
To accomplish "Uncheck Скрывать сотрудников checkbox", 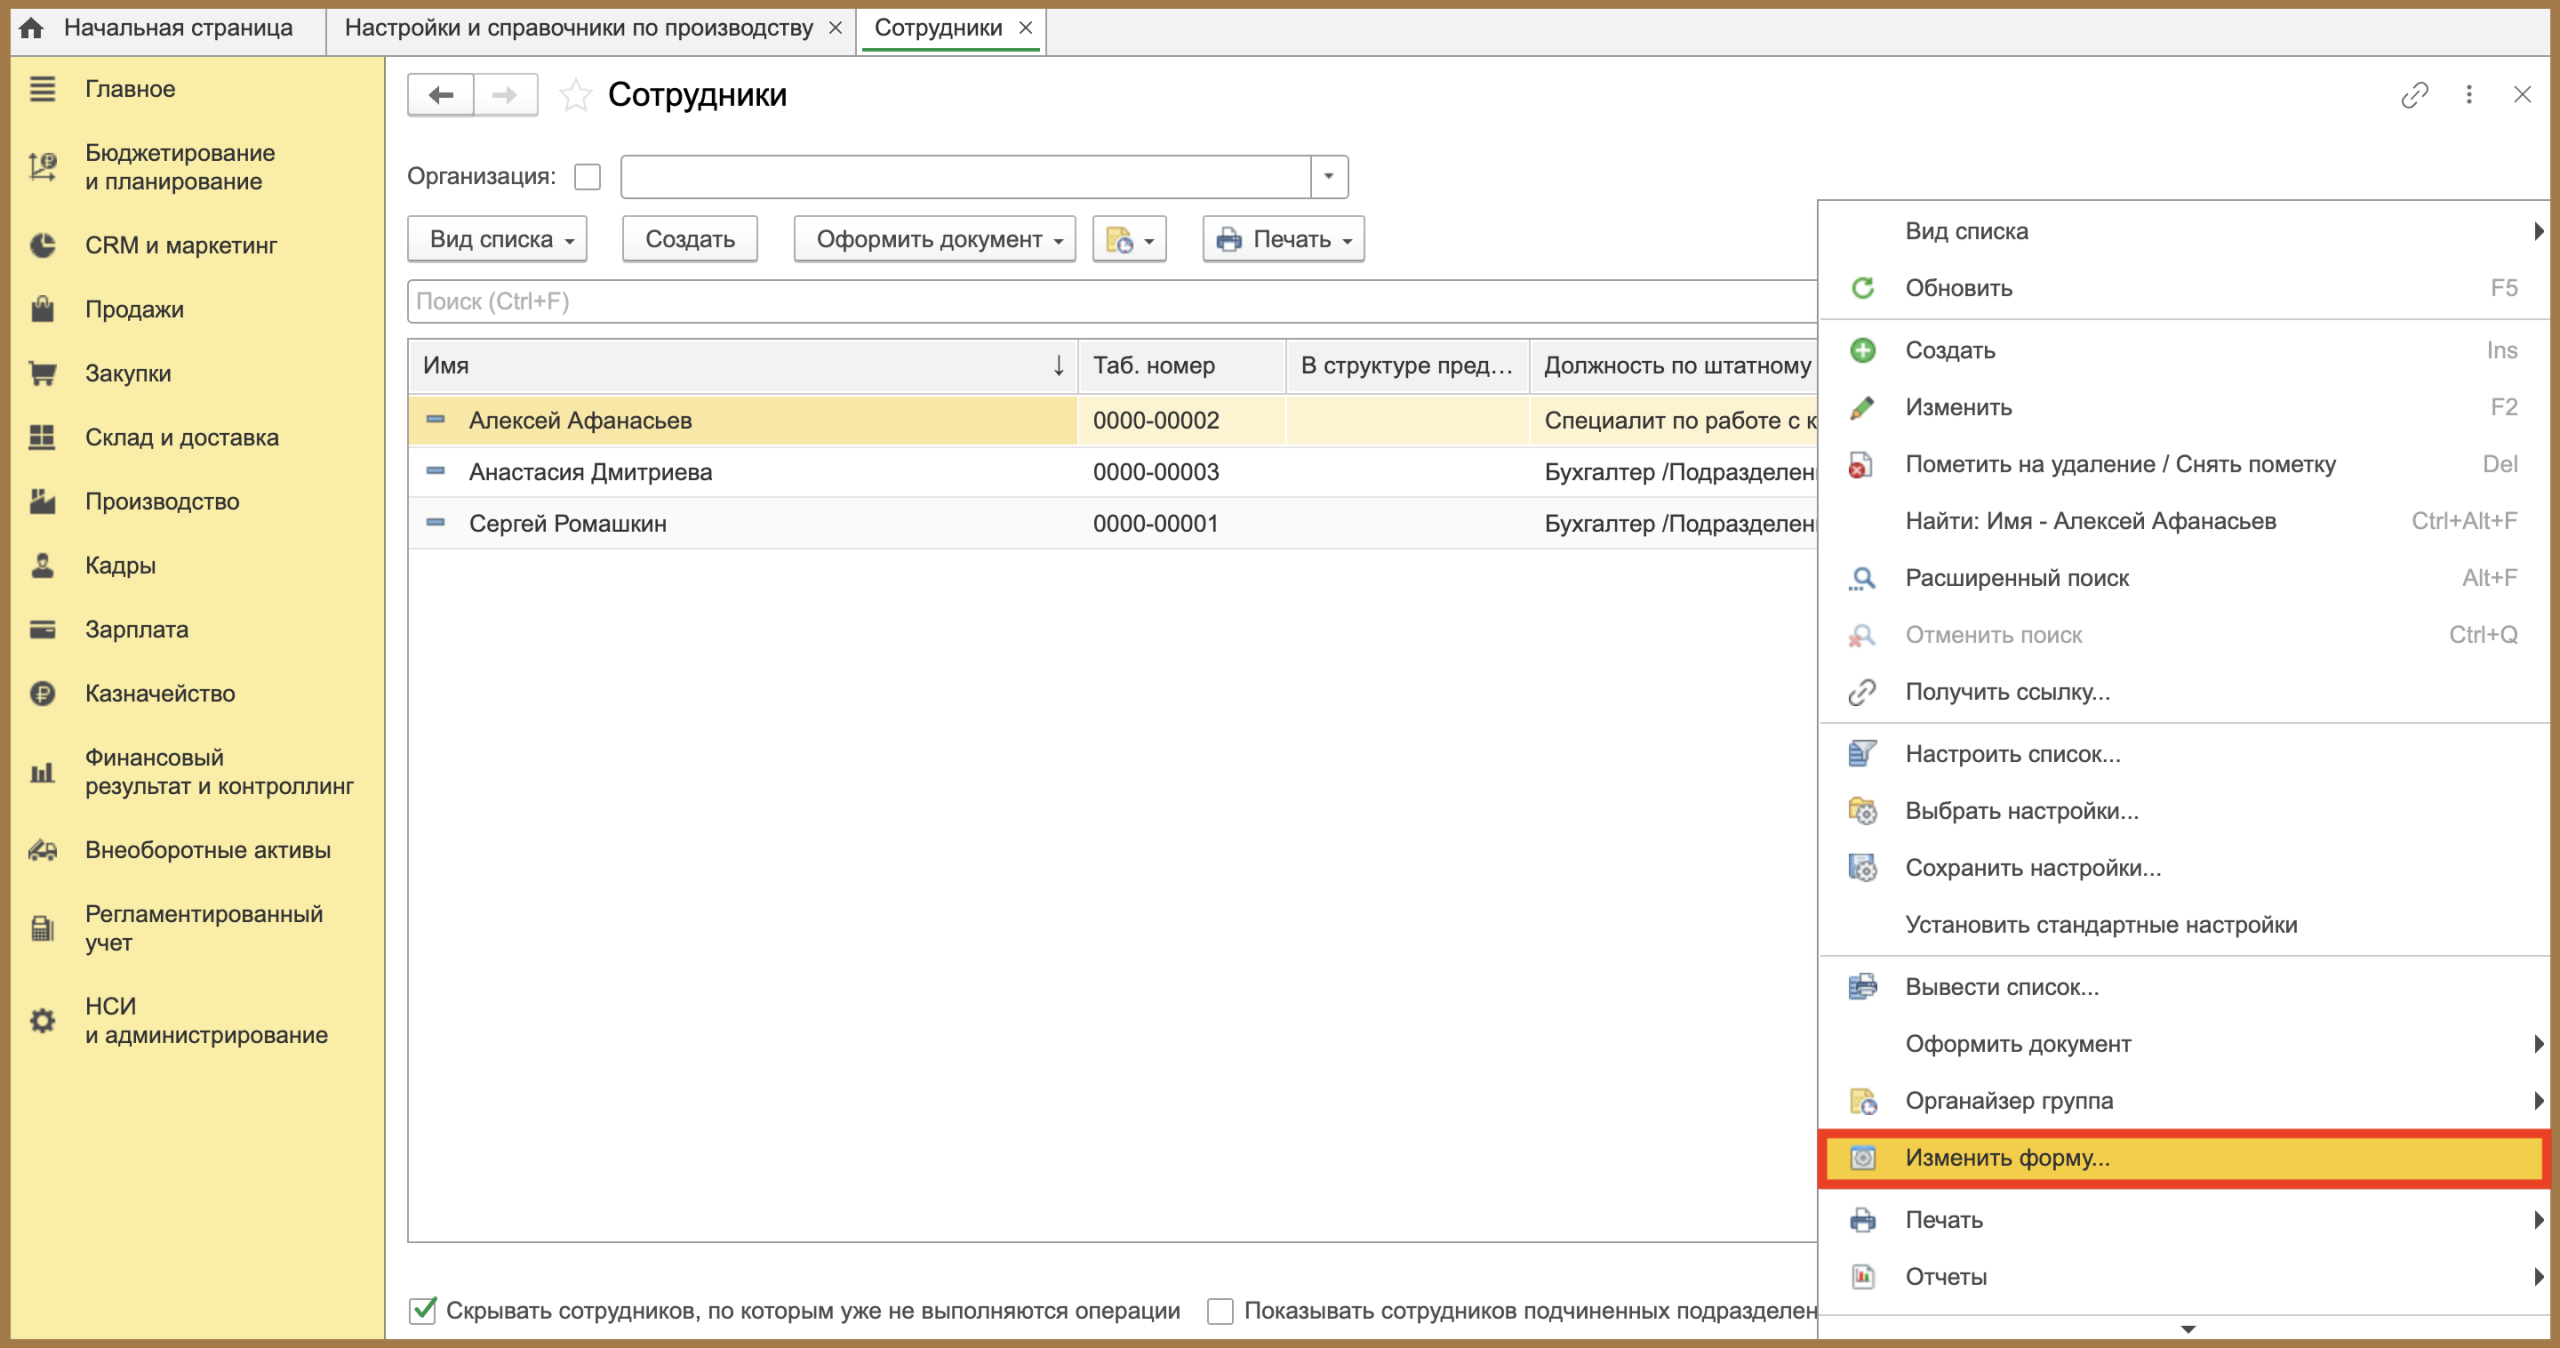I will pos(423,1310).
